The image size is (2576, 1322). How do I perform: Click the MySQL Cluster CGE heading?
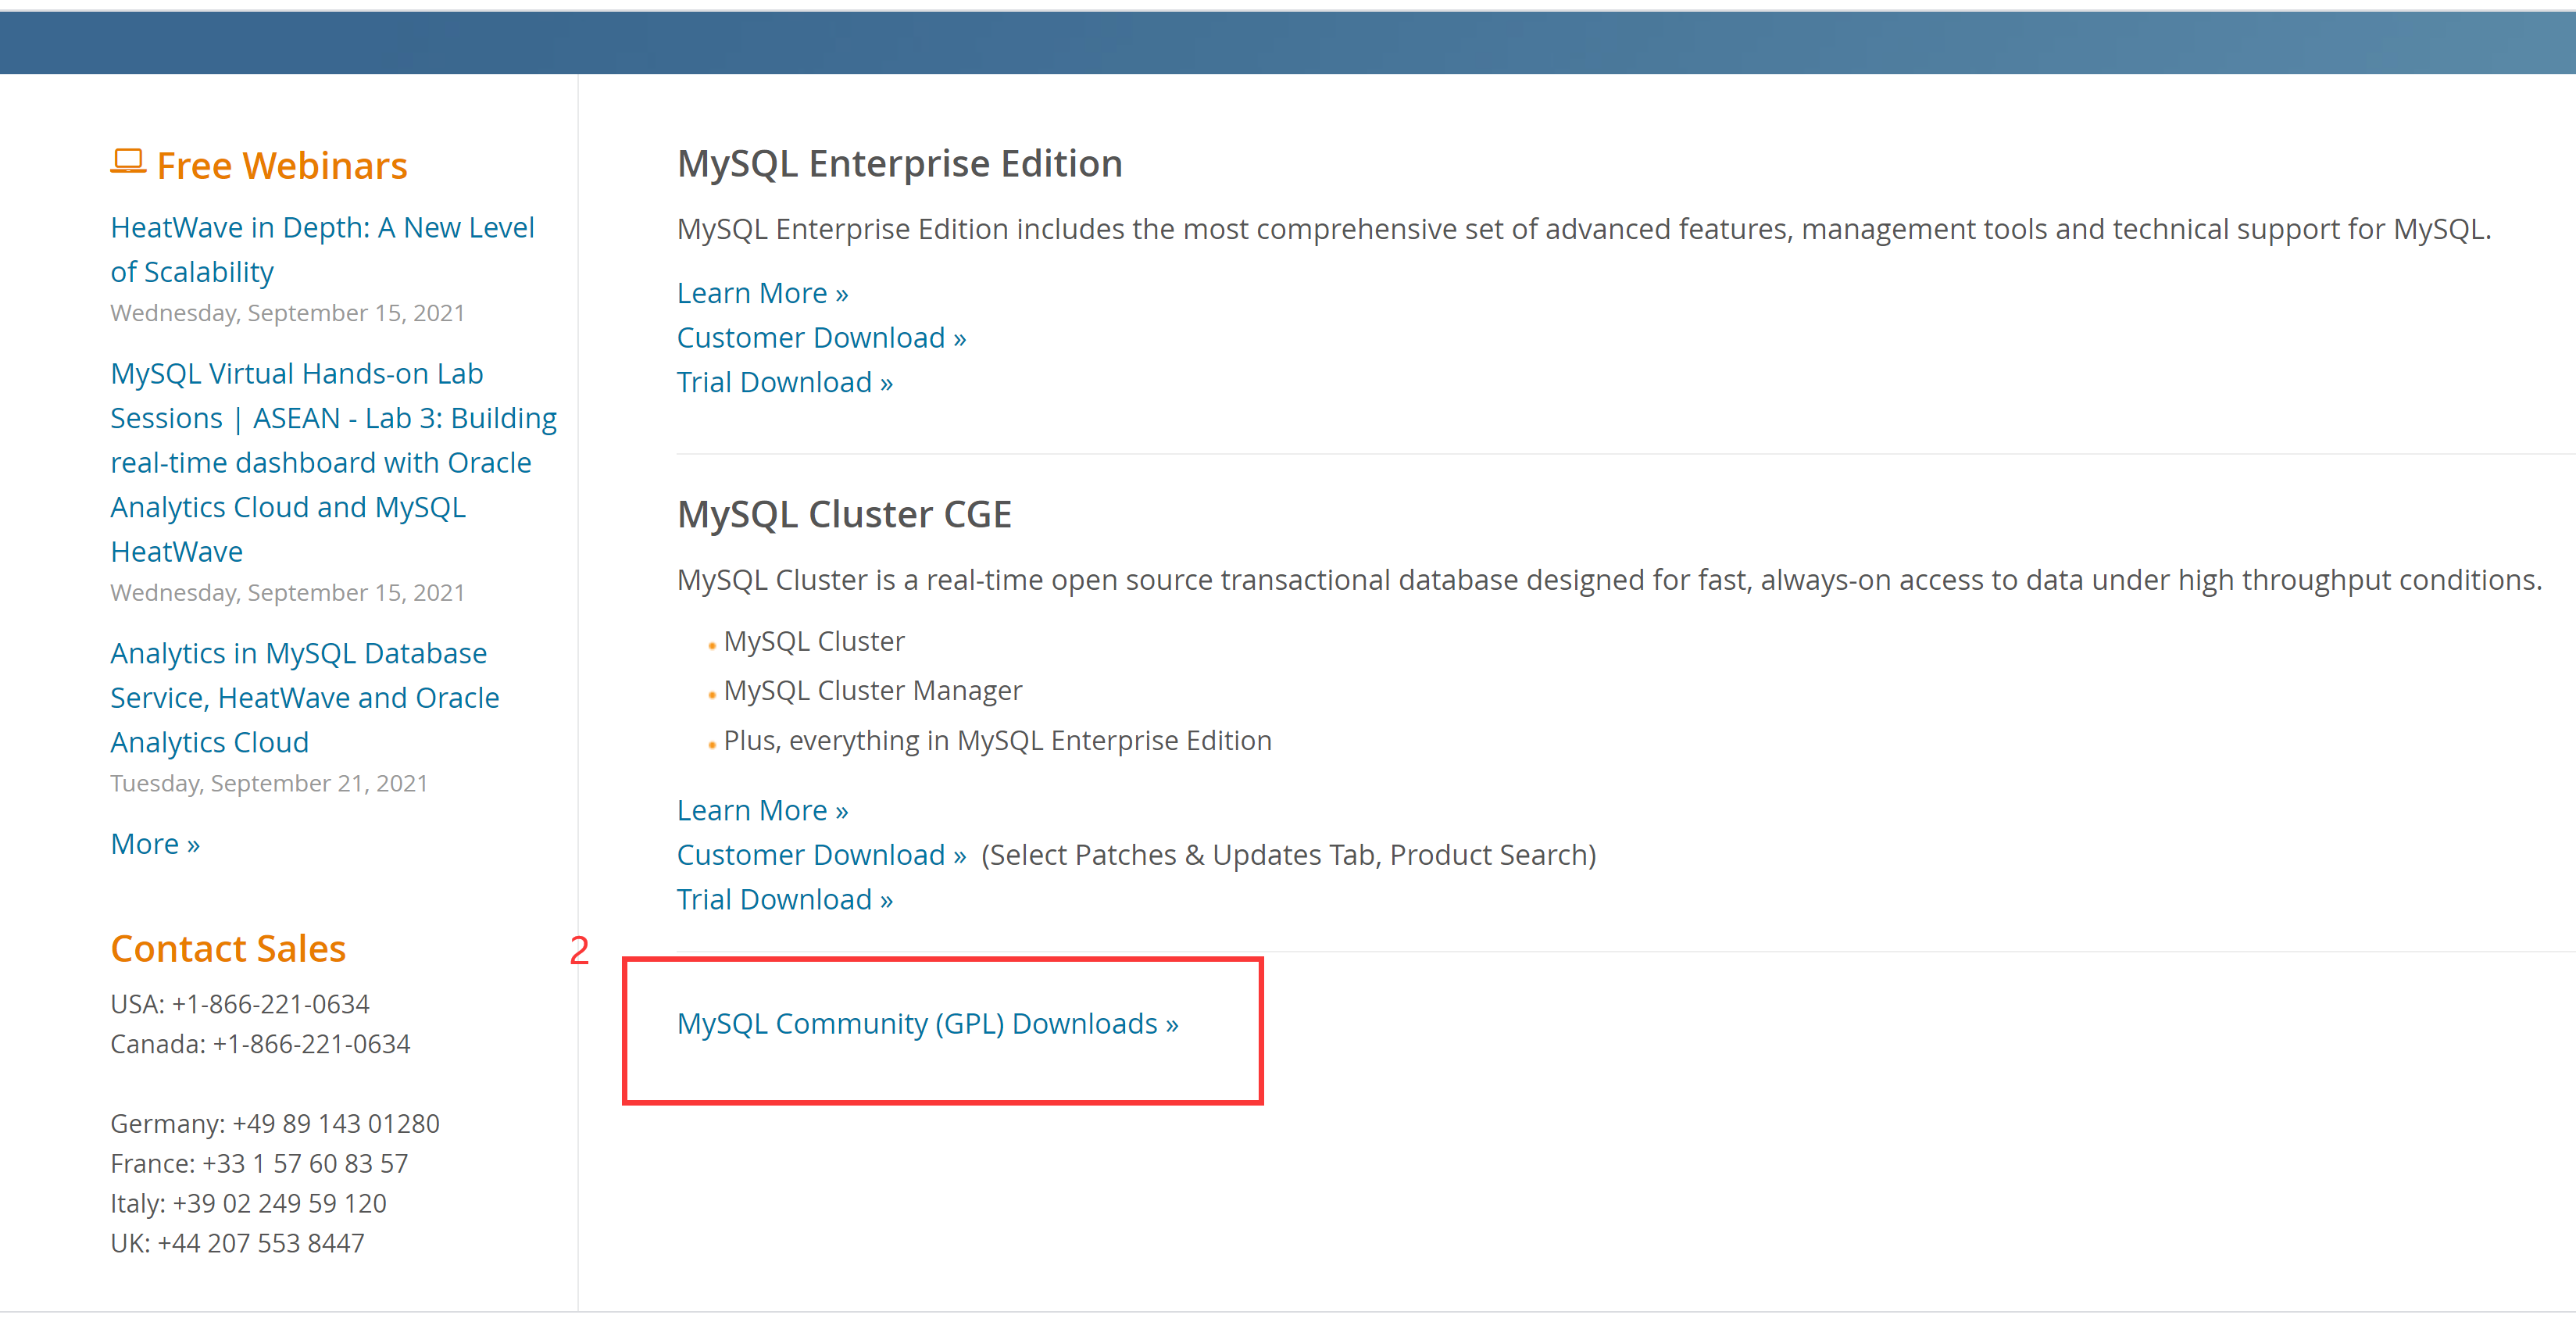pyautogui.click(x=844, y=514)
